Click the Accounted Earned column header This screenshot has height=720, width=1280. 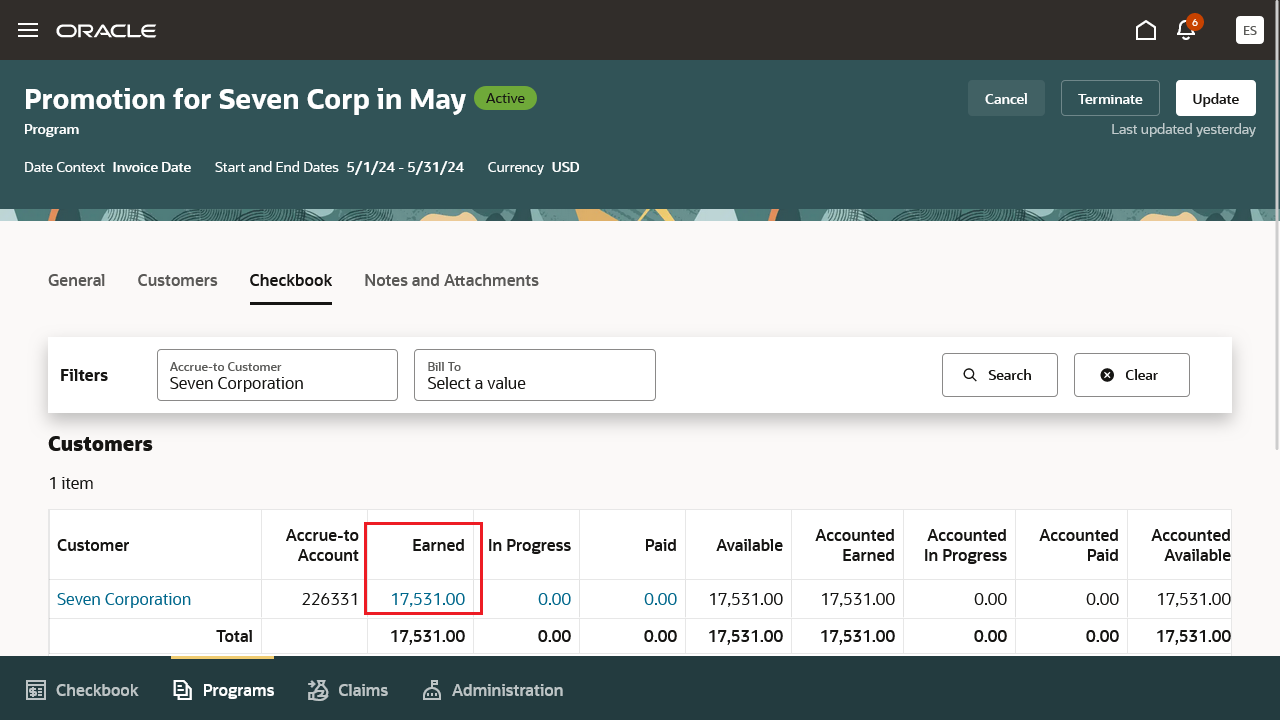point(848,545)
